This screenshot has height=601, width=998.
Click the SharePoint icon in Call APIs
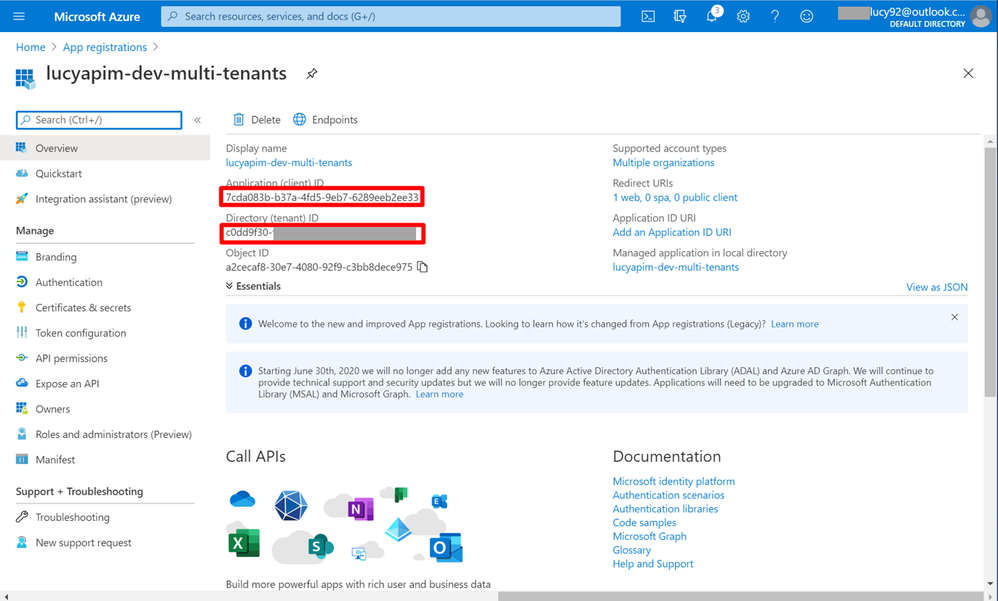[x=320, y=546]
